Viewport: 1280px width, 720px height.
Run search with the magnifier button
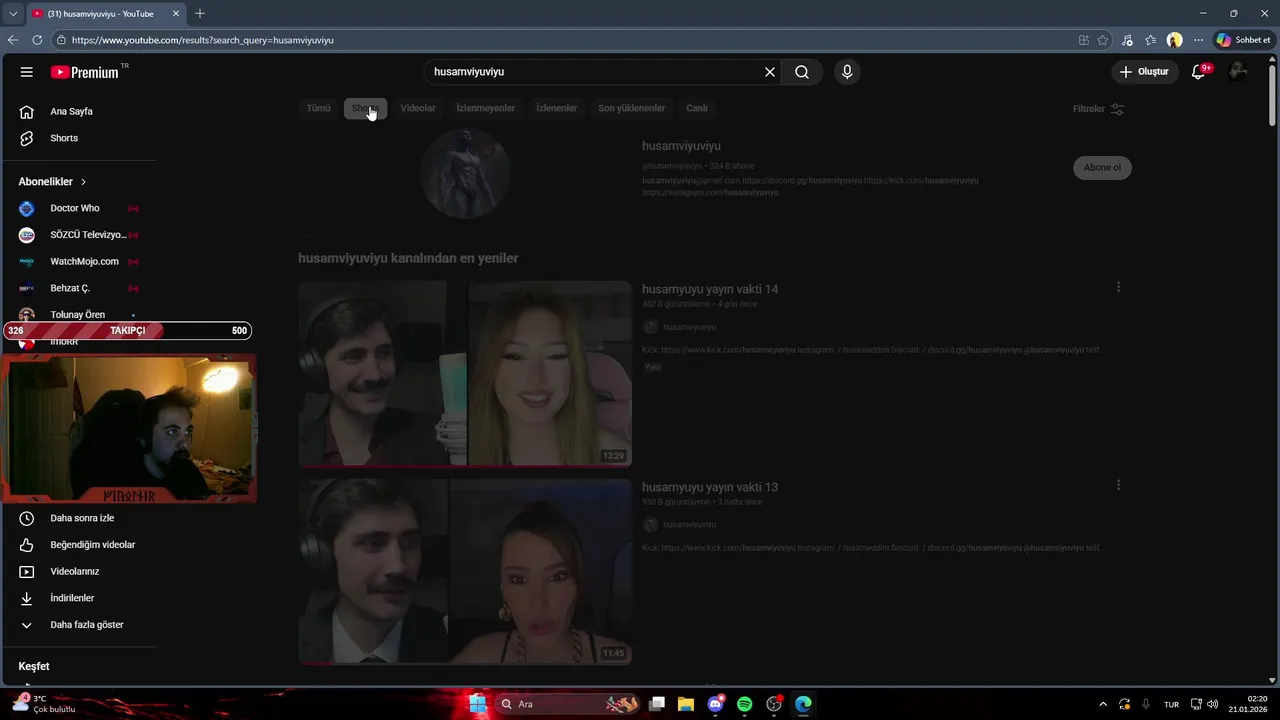802,72
